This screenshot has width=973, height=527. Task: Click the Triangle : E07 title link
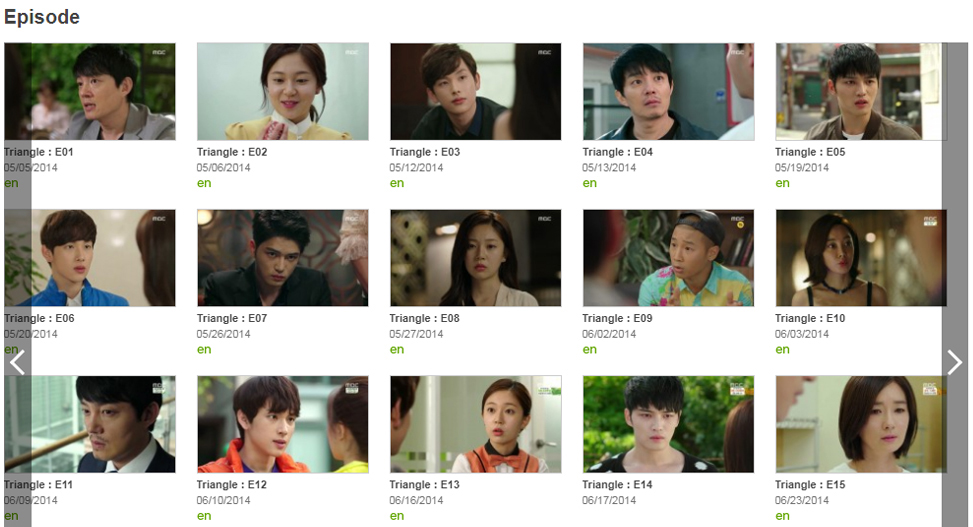(x=232, y=318)
